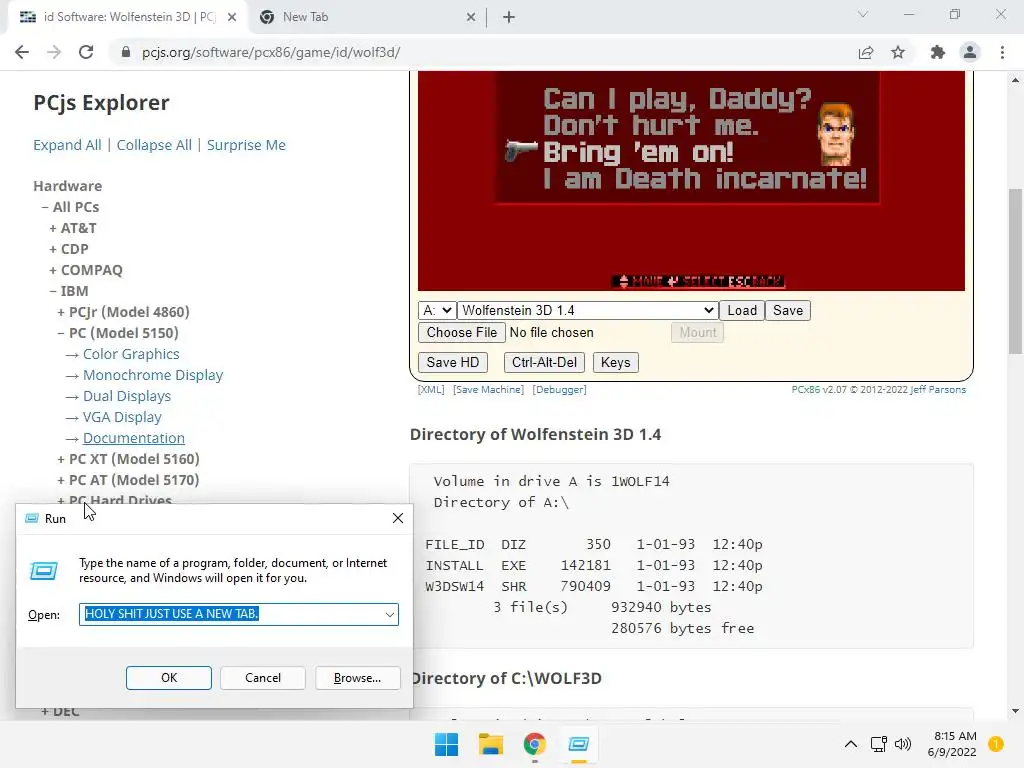Open Chrome's three-dot menu
The width and height of the screenshot is (1024, 768).
1002,52
